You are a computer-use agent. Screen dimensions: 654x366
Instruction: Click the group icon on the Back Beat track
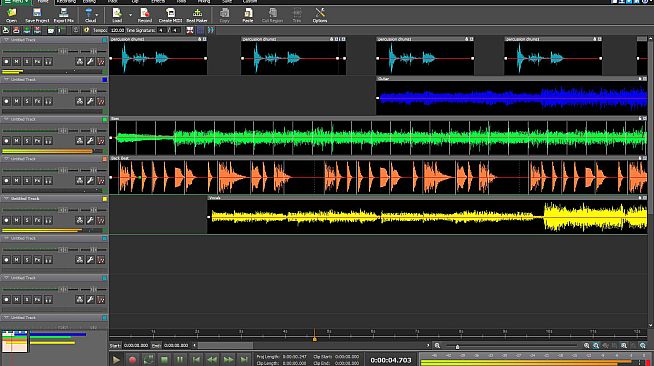coord(80,180)
